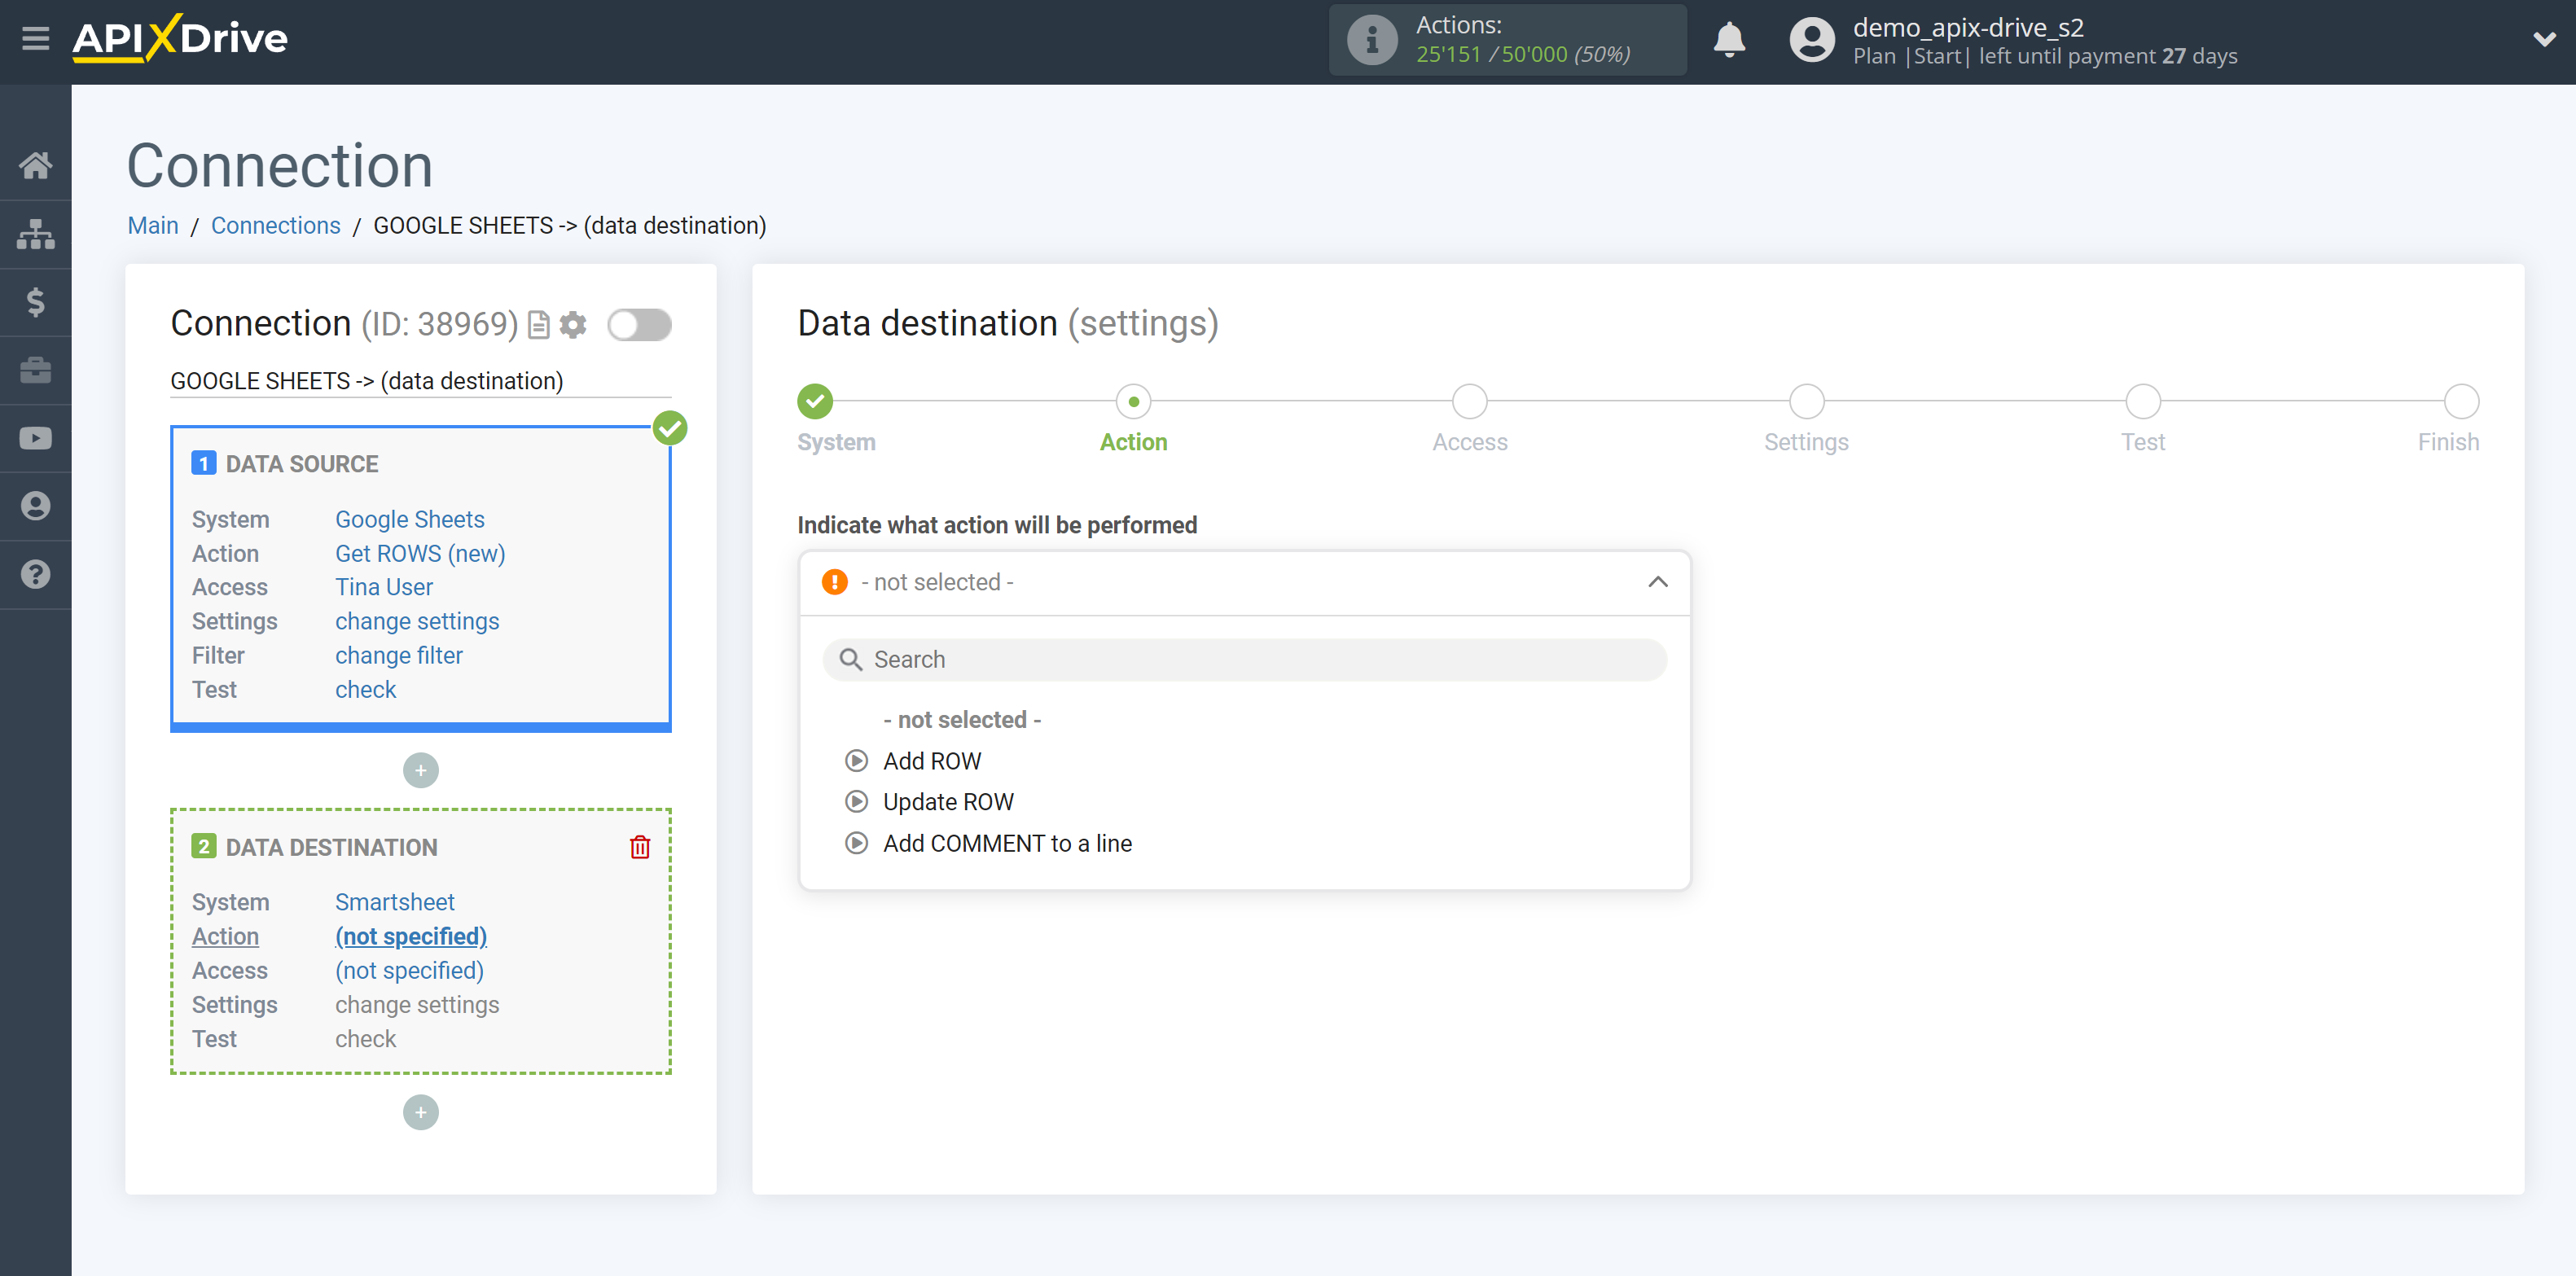This screenshot has height=1276, width=2576.
Task: Collapse the action options dropdown
Action: [x=1661, y=583]
